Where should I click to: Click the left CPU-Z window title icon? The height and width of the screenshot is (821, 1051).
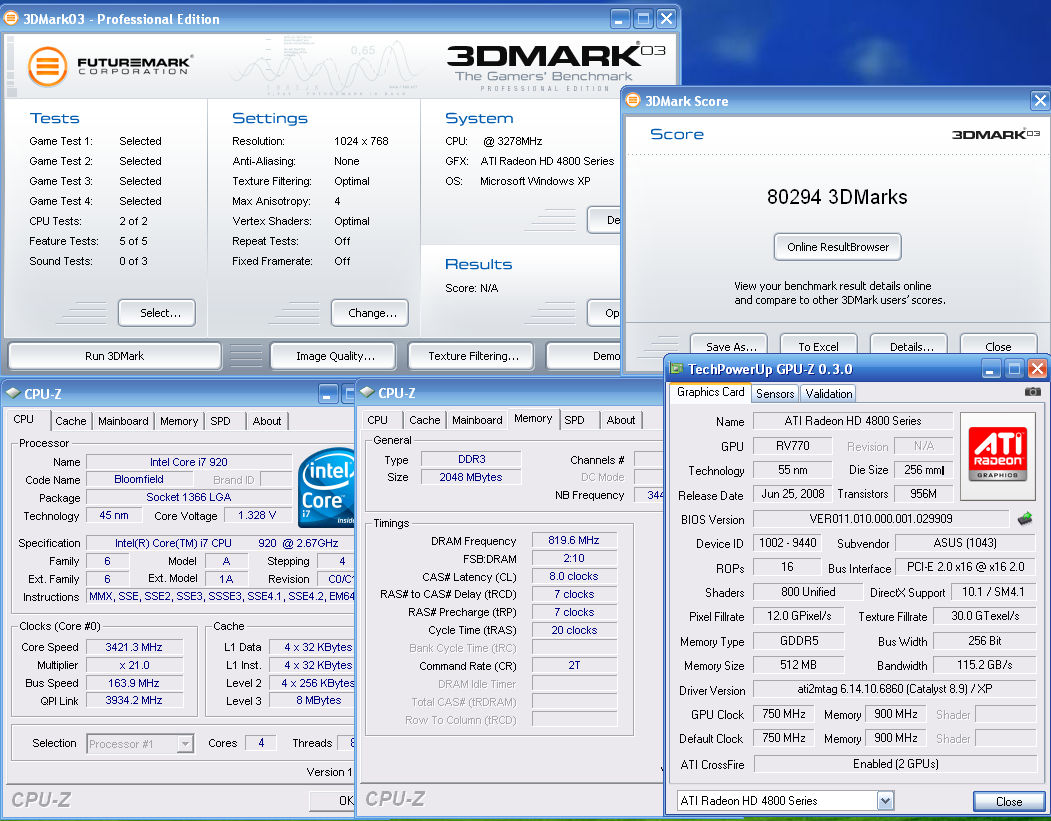click(13, 393)
